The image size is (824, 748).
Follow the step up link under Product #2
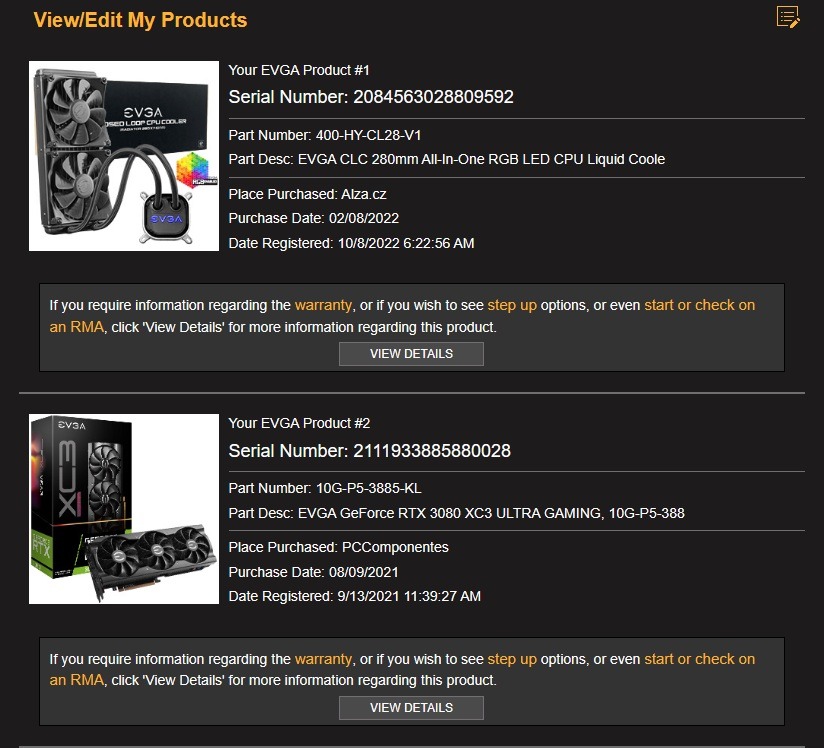[512, 659]
